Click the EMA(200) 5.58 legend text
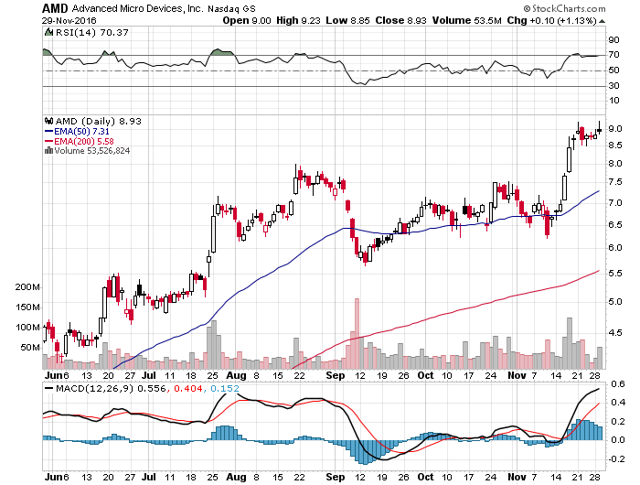The width and height of the screenshot is (640, 485). coord(84,141)
